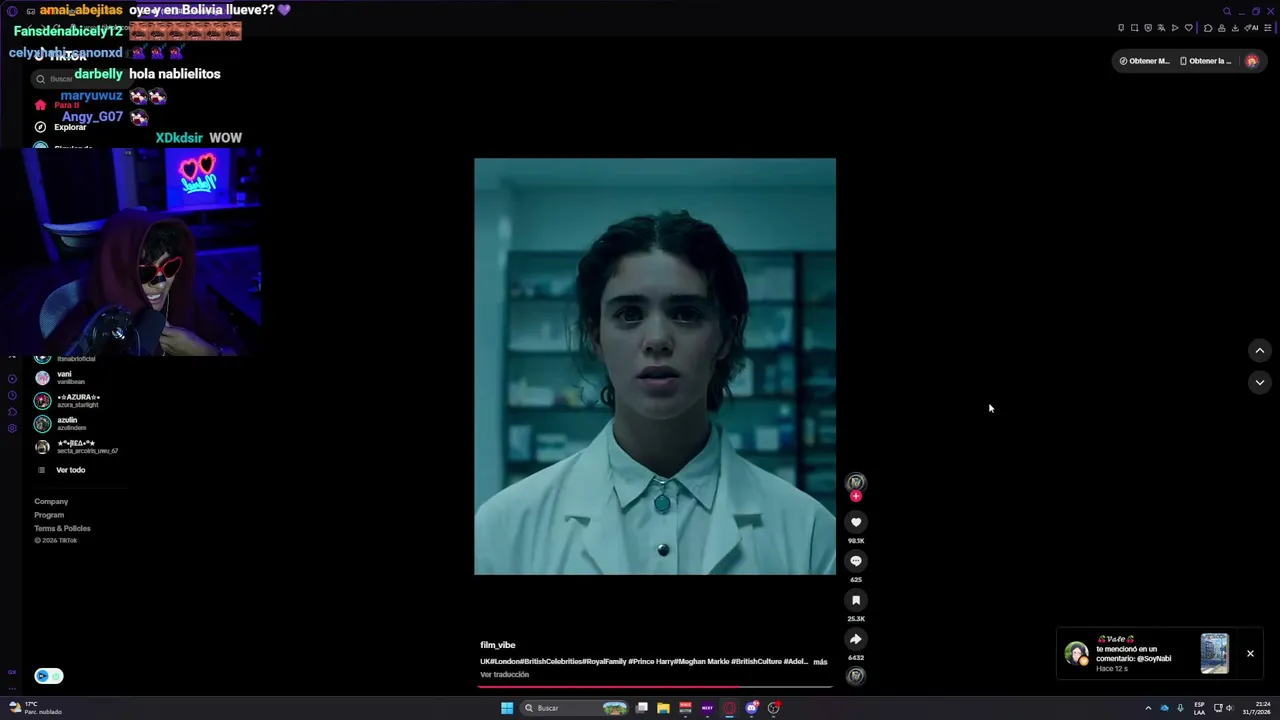Viewport: 1280px width, 720px height.
Task: Go to the previous video with the up chevron
Action: pos(1260,351)
